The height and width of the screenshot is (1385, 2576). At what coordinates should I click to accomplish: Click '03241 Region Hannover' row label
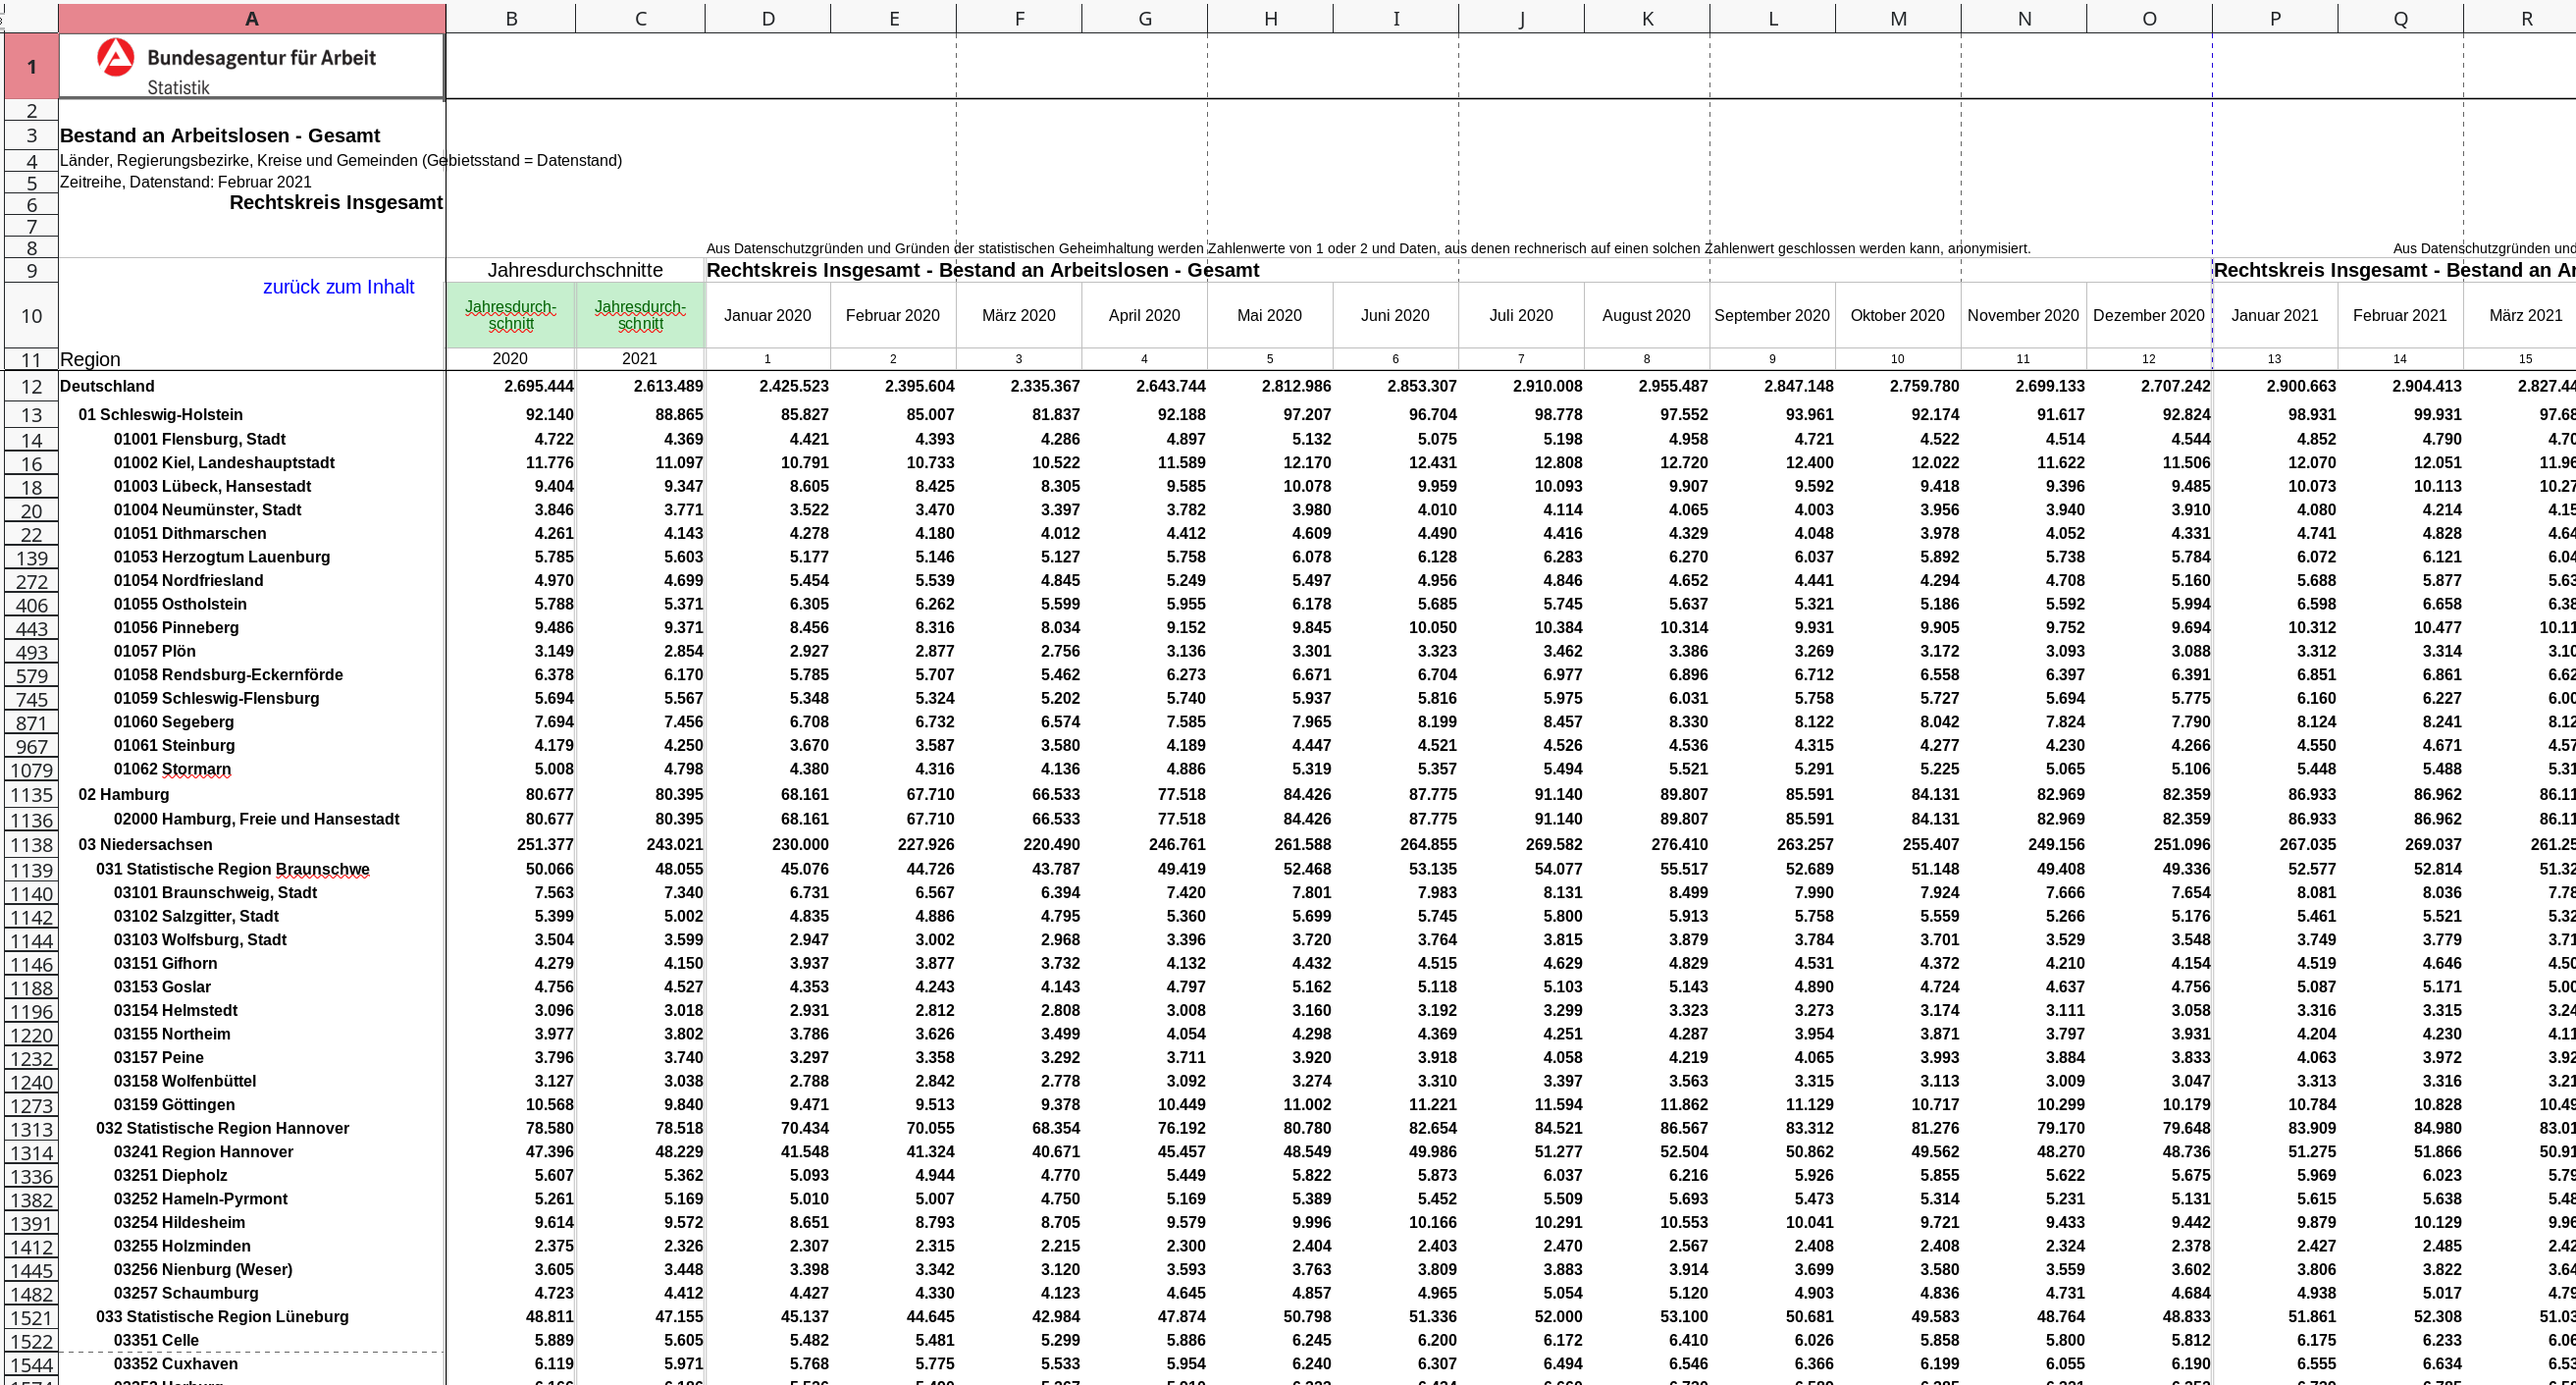(203, 1151)
